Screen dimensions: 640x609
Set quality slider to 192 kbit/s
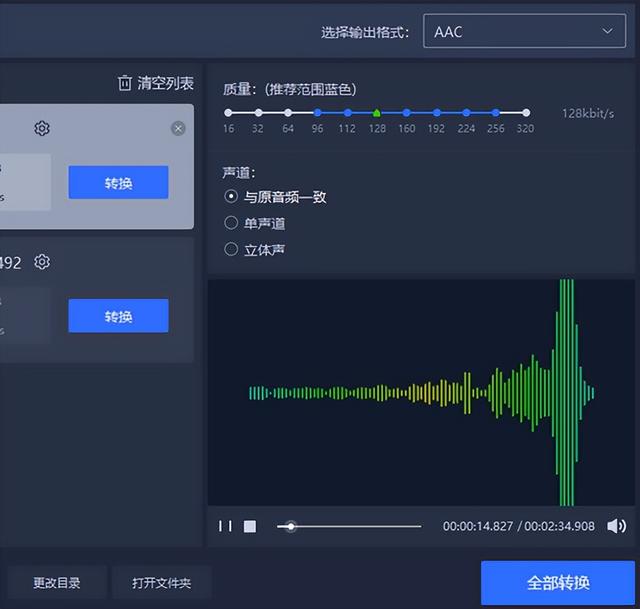[436, 113]
